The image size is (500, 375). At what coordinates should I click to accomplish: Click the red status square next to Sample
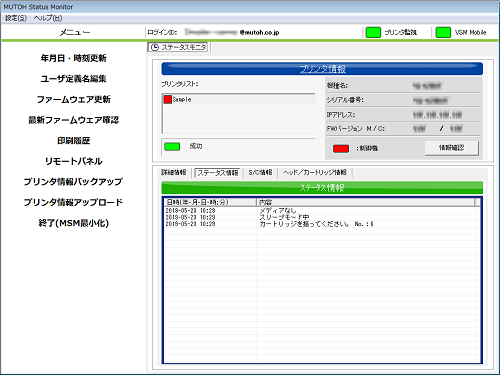[168, 99]
